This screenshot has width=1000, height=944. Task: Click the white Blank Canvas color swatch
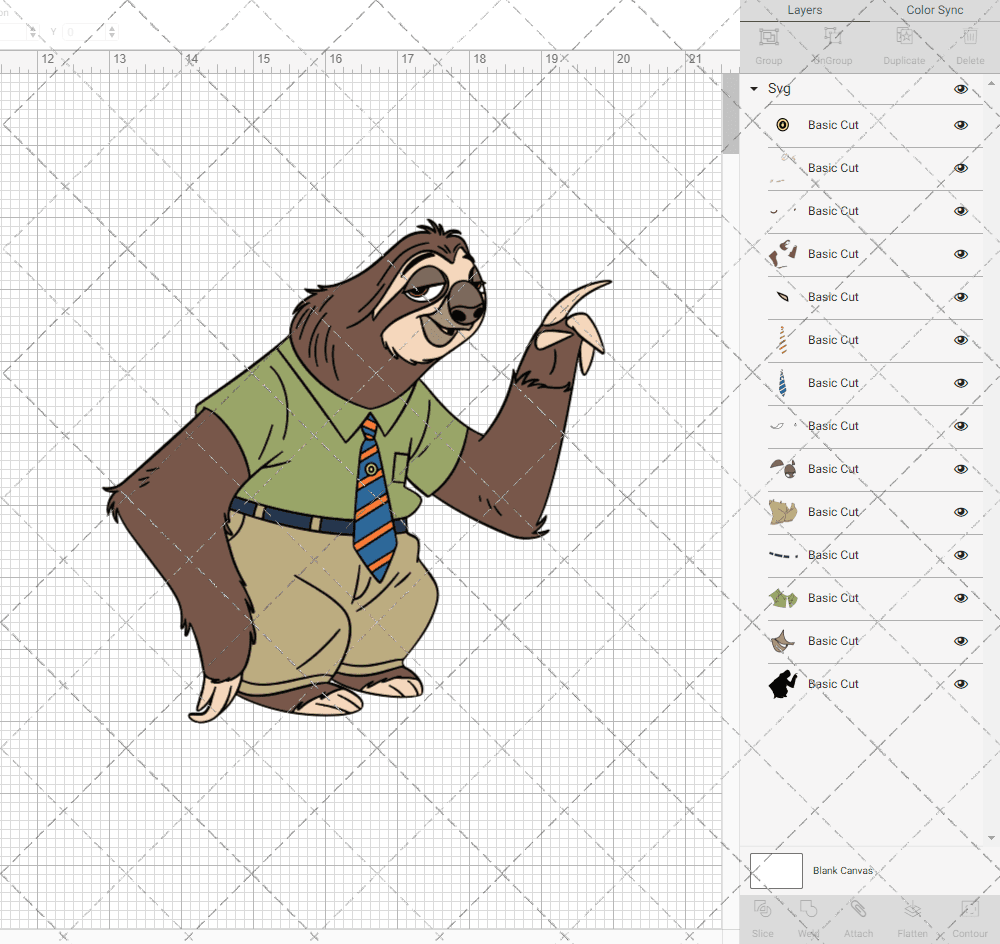coord(776,870)
